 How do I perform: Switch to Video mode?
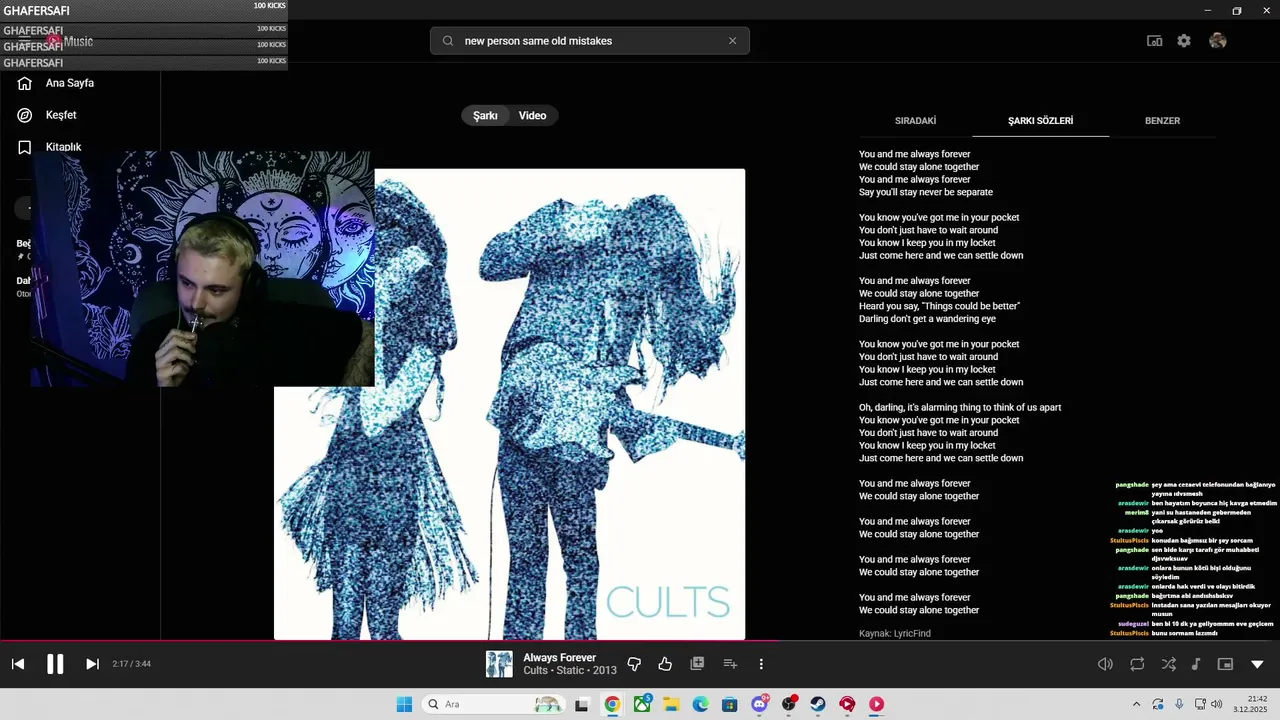(x=532, y=116)
